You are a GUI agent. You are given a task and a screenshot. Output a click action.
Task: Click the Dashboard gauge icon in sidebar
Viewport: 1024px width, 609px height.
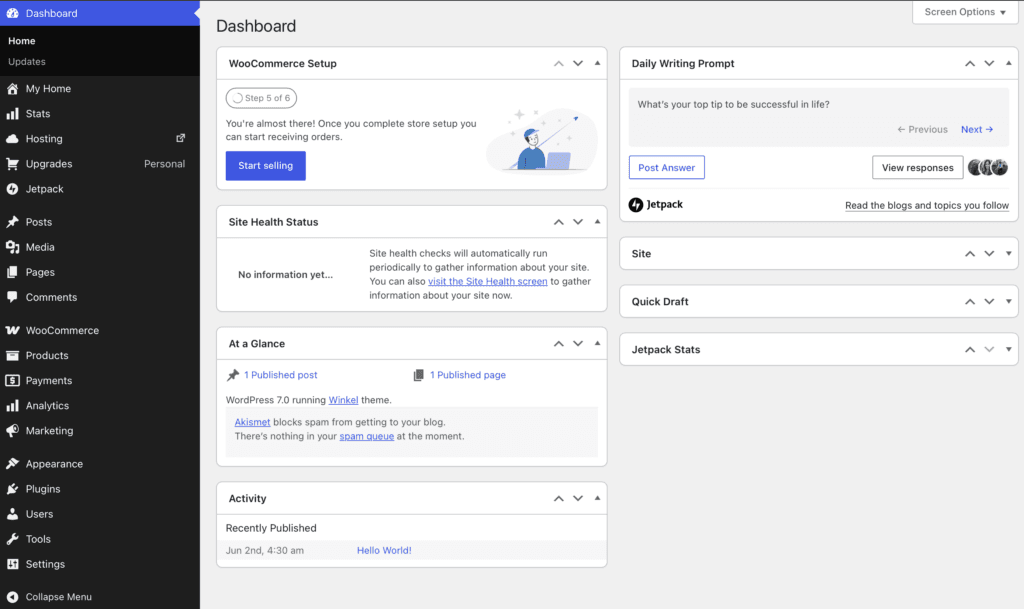(12, 13)
